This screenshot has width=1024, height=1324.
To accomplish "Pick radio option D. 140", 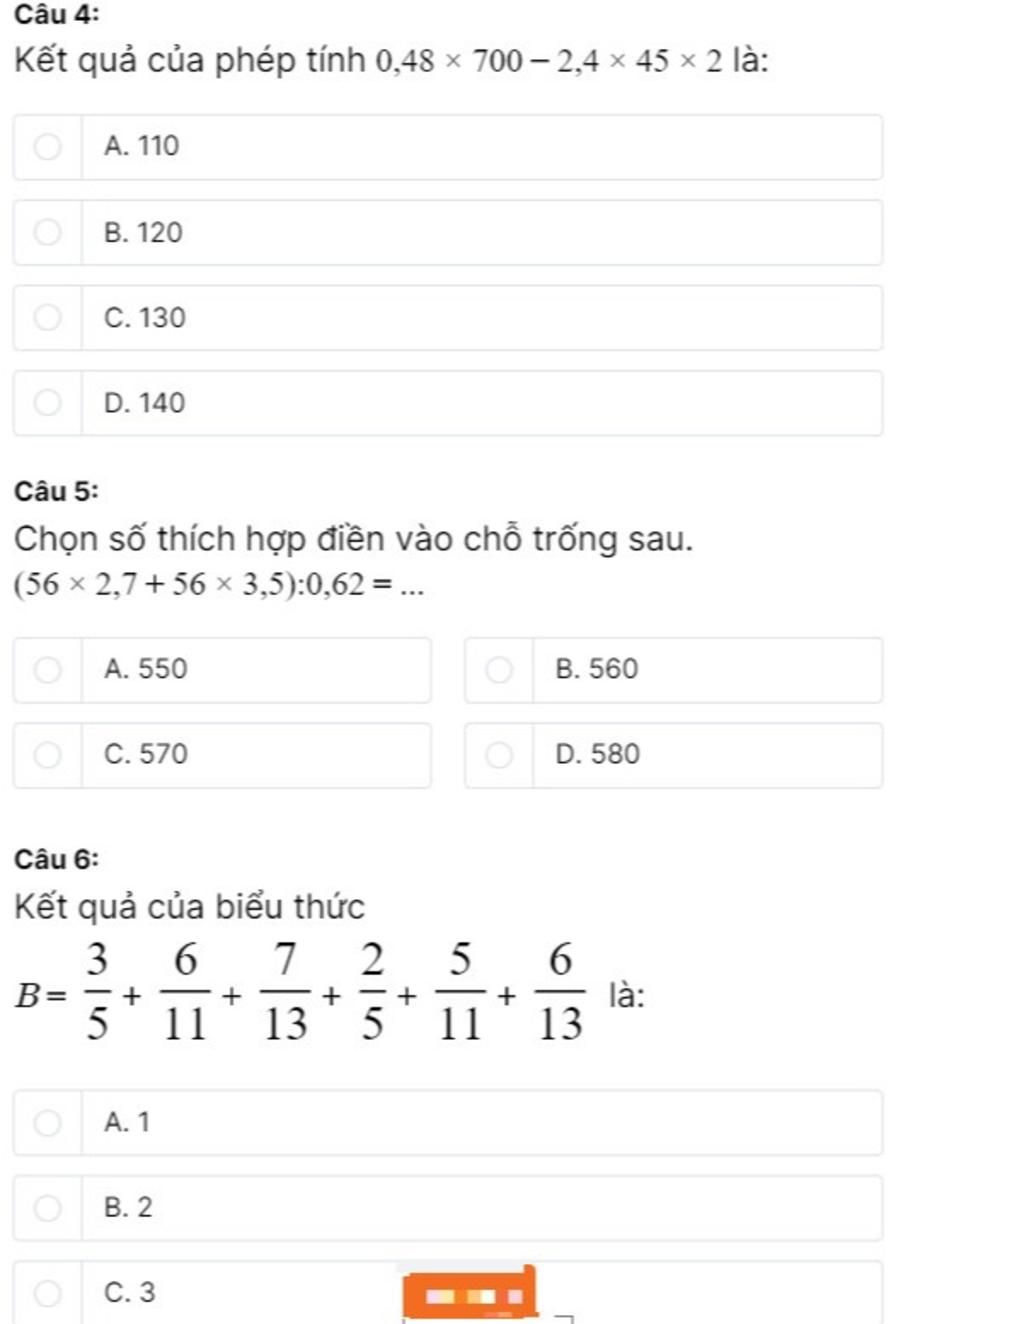I will click(x=47, y=403).
